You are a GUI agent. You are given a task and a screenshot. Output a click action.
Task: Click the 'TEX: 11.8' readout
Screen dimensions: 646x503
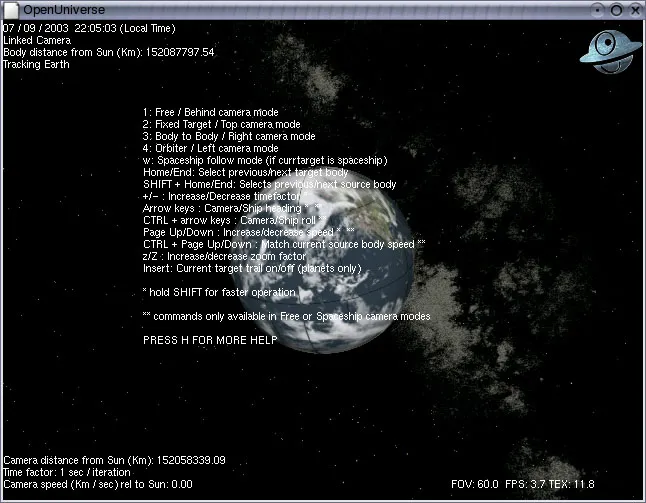tap(571, 484)
